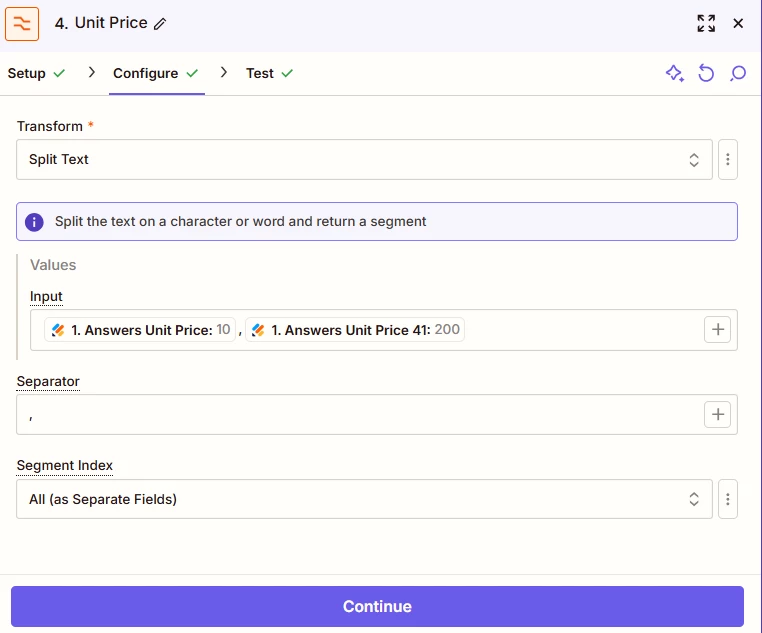Viewport: 762px width, 633px height.
Task: Open Segment Index dropdown
Action: coord(364,499)
